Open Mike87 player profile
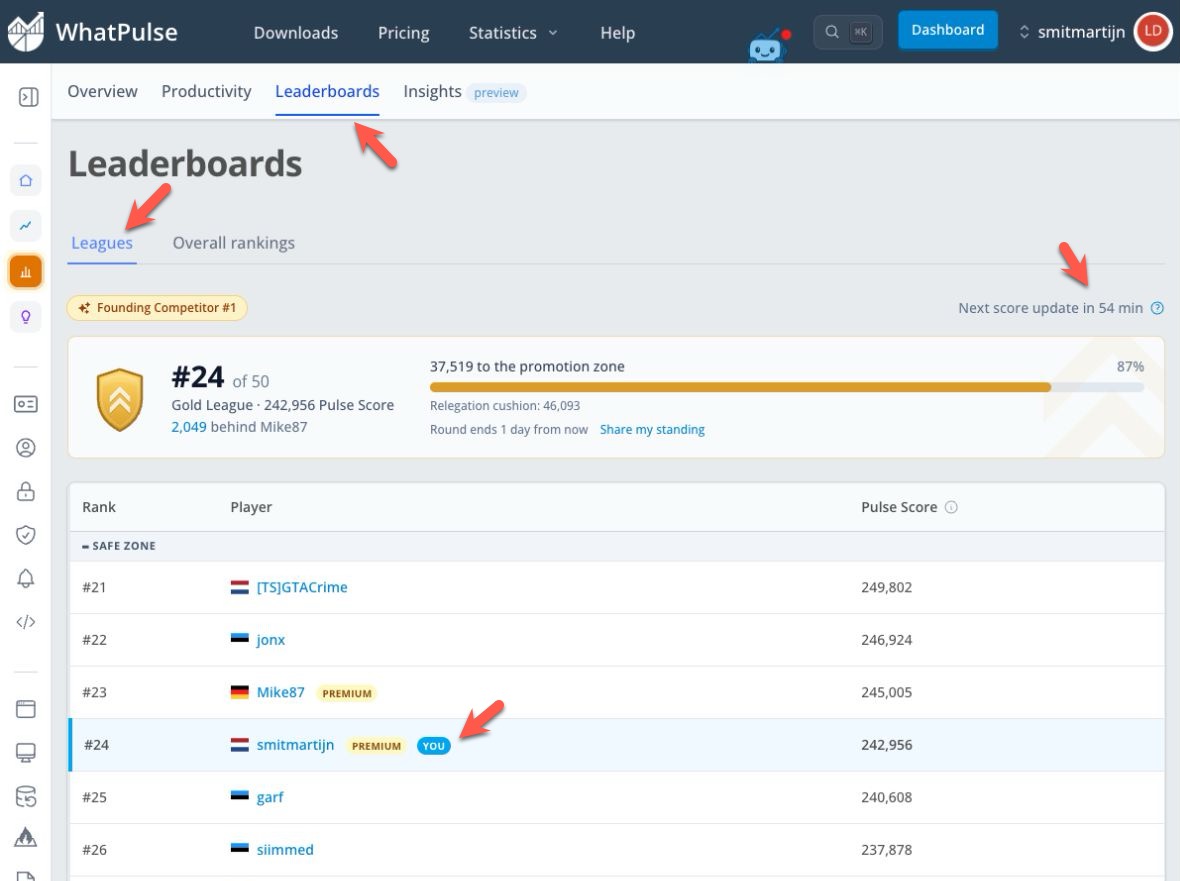The height and width of the screenshot is (881, 1180). pyautogui.click(x=280, y=692)
